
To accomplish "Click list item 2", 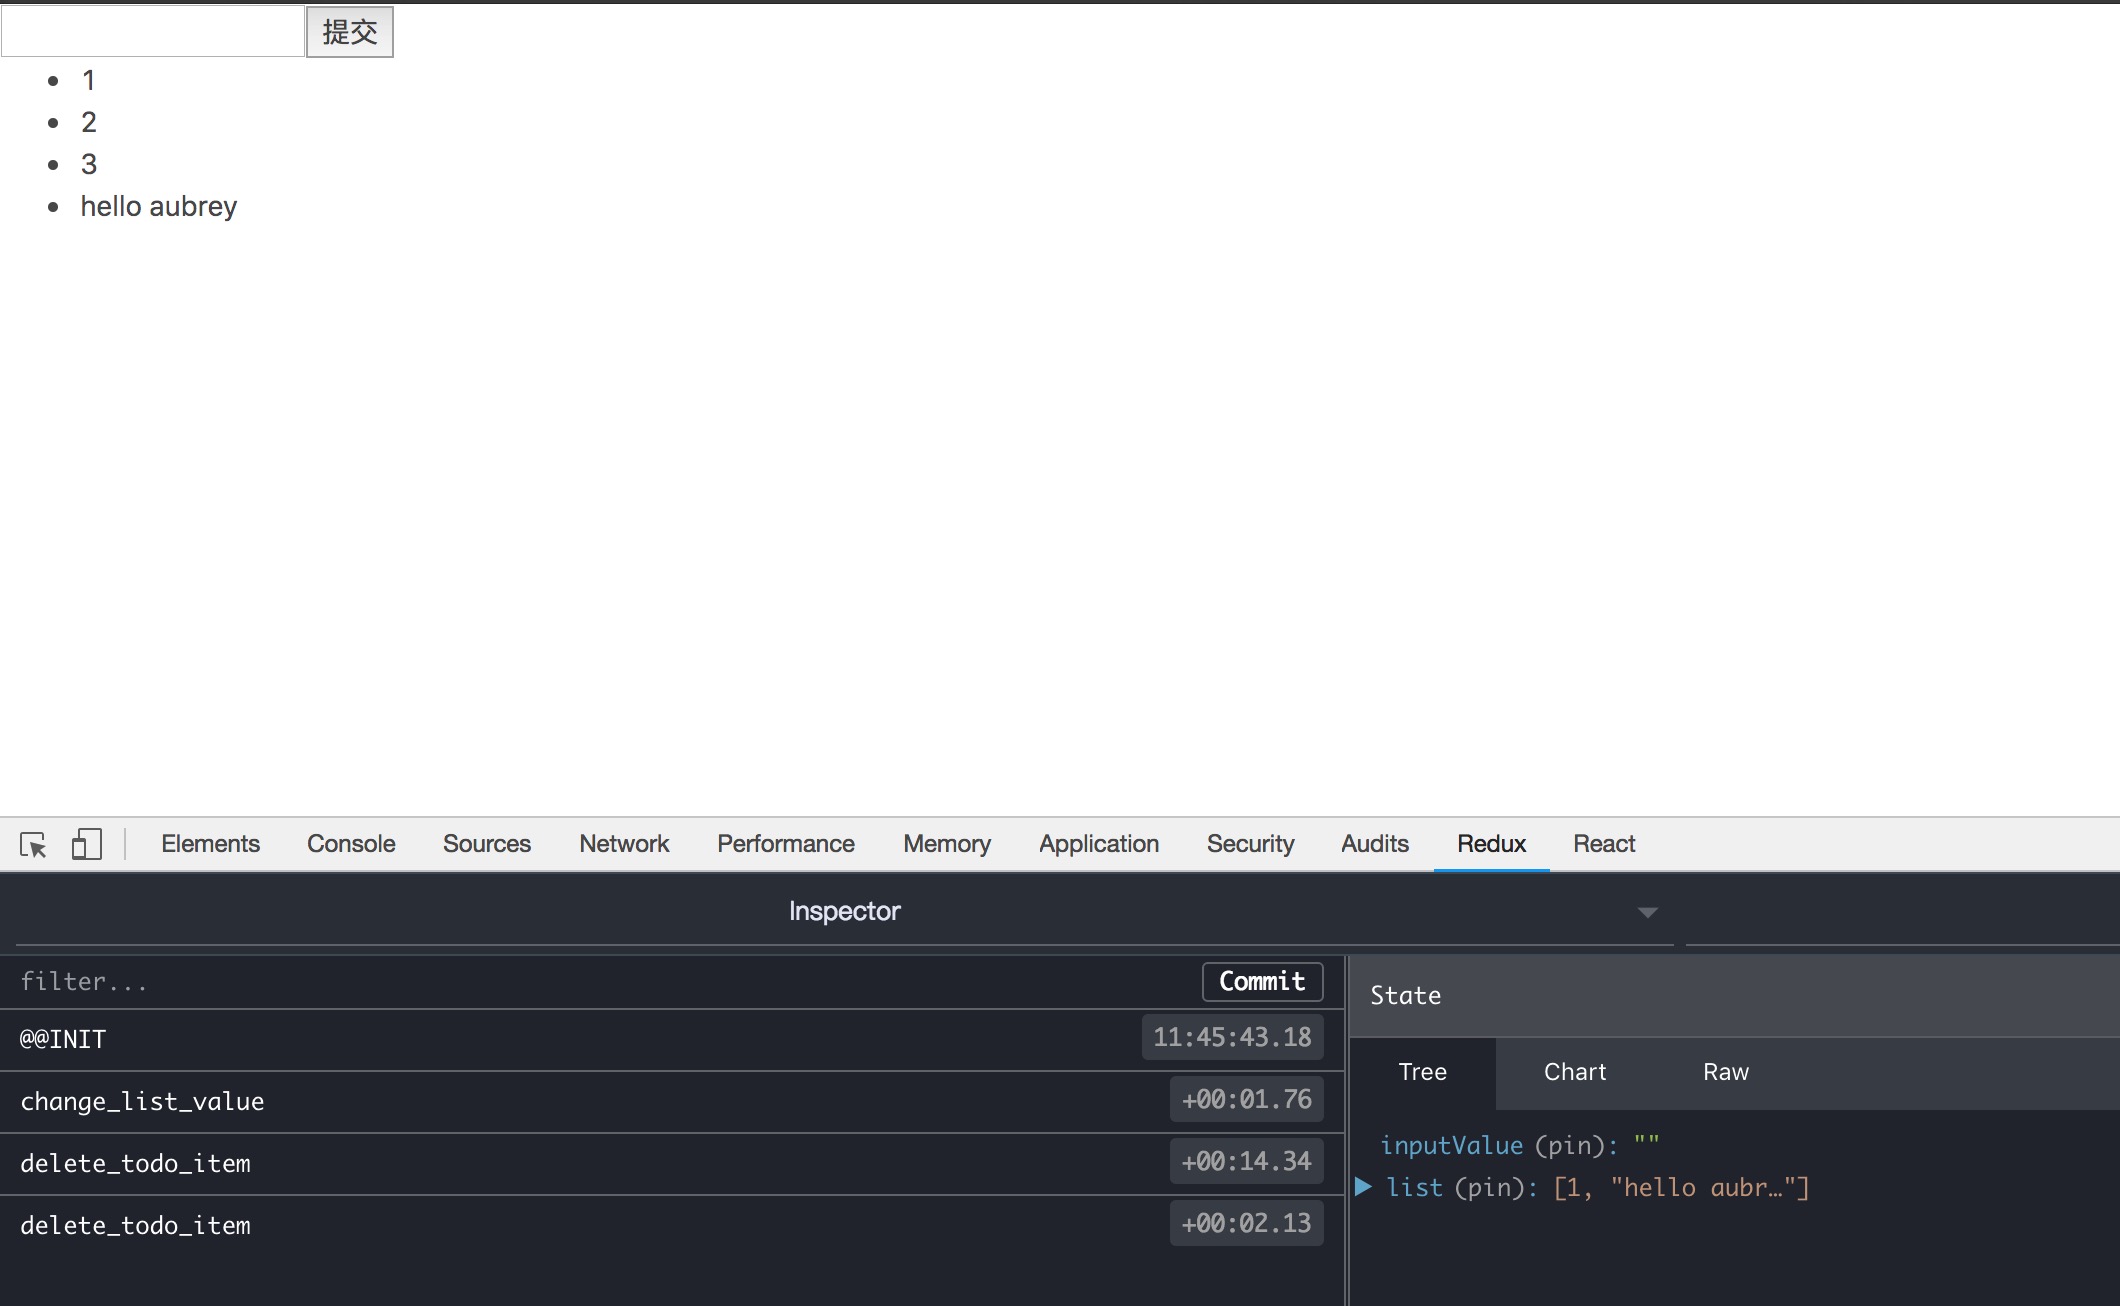I will 89,122.
